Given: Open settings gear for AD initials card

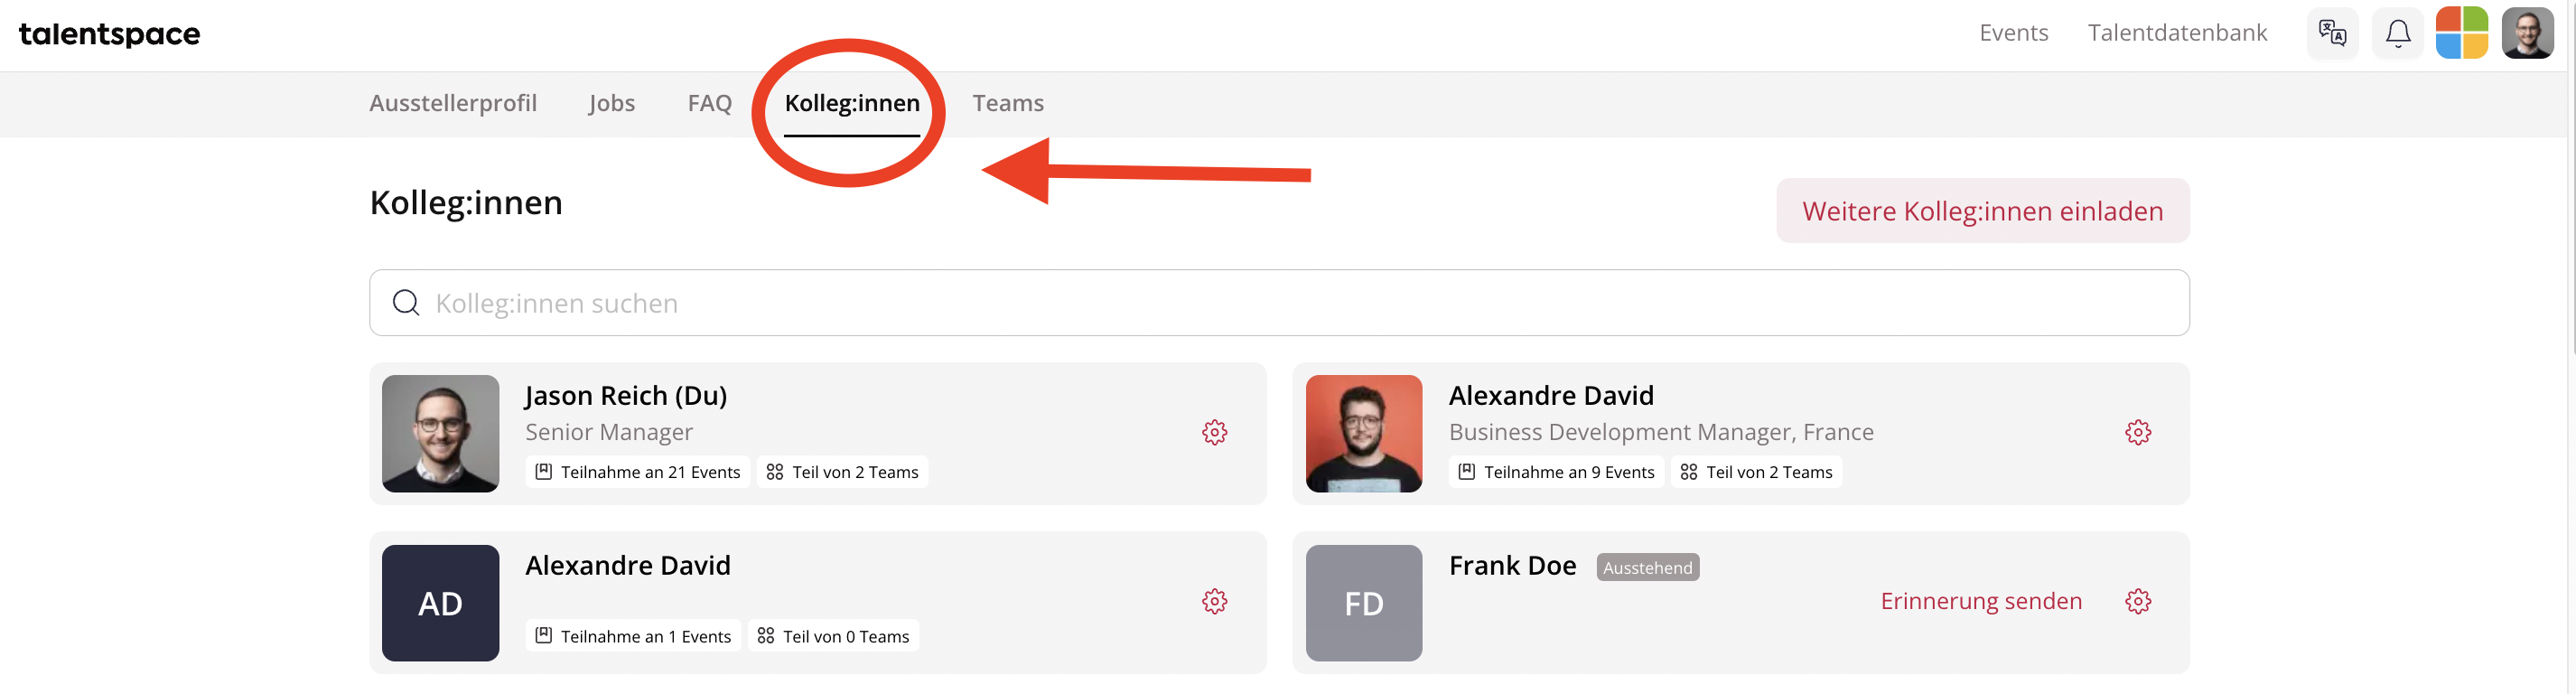Looking at the screenshot, I should (1214, 601).
